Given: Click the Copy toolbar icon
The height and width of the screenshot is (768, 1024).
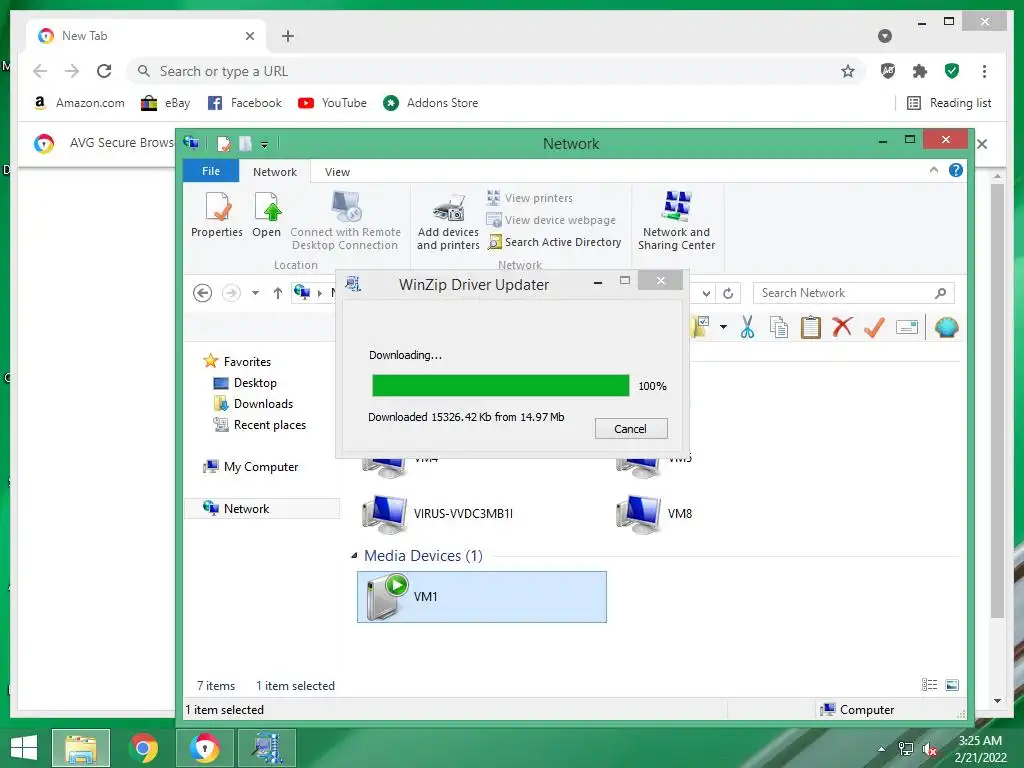Looking at the screenshot, I should click(x=778, y=327).
